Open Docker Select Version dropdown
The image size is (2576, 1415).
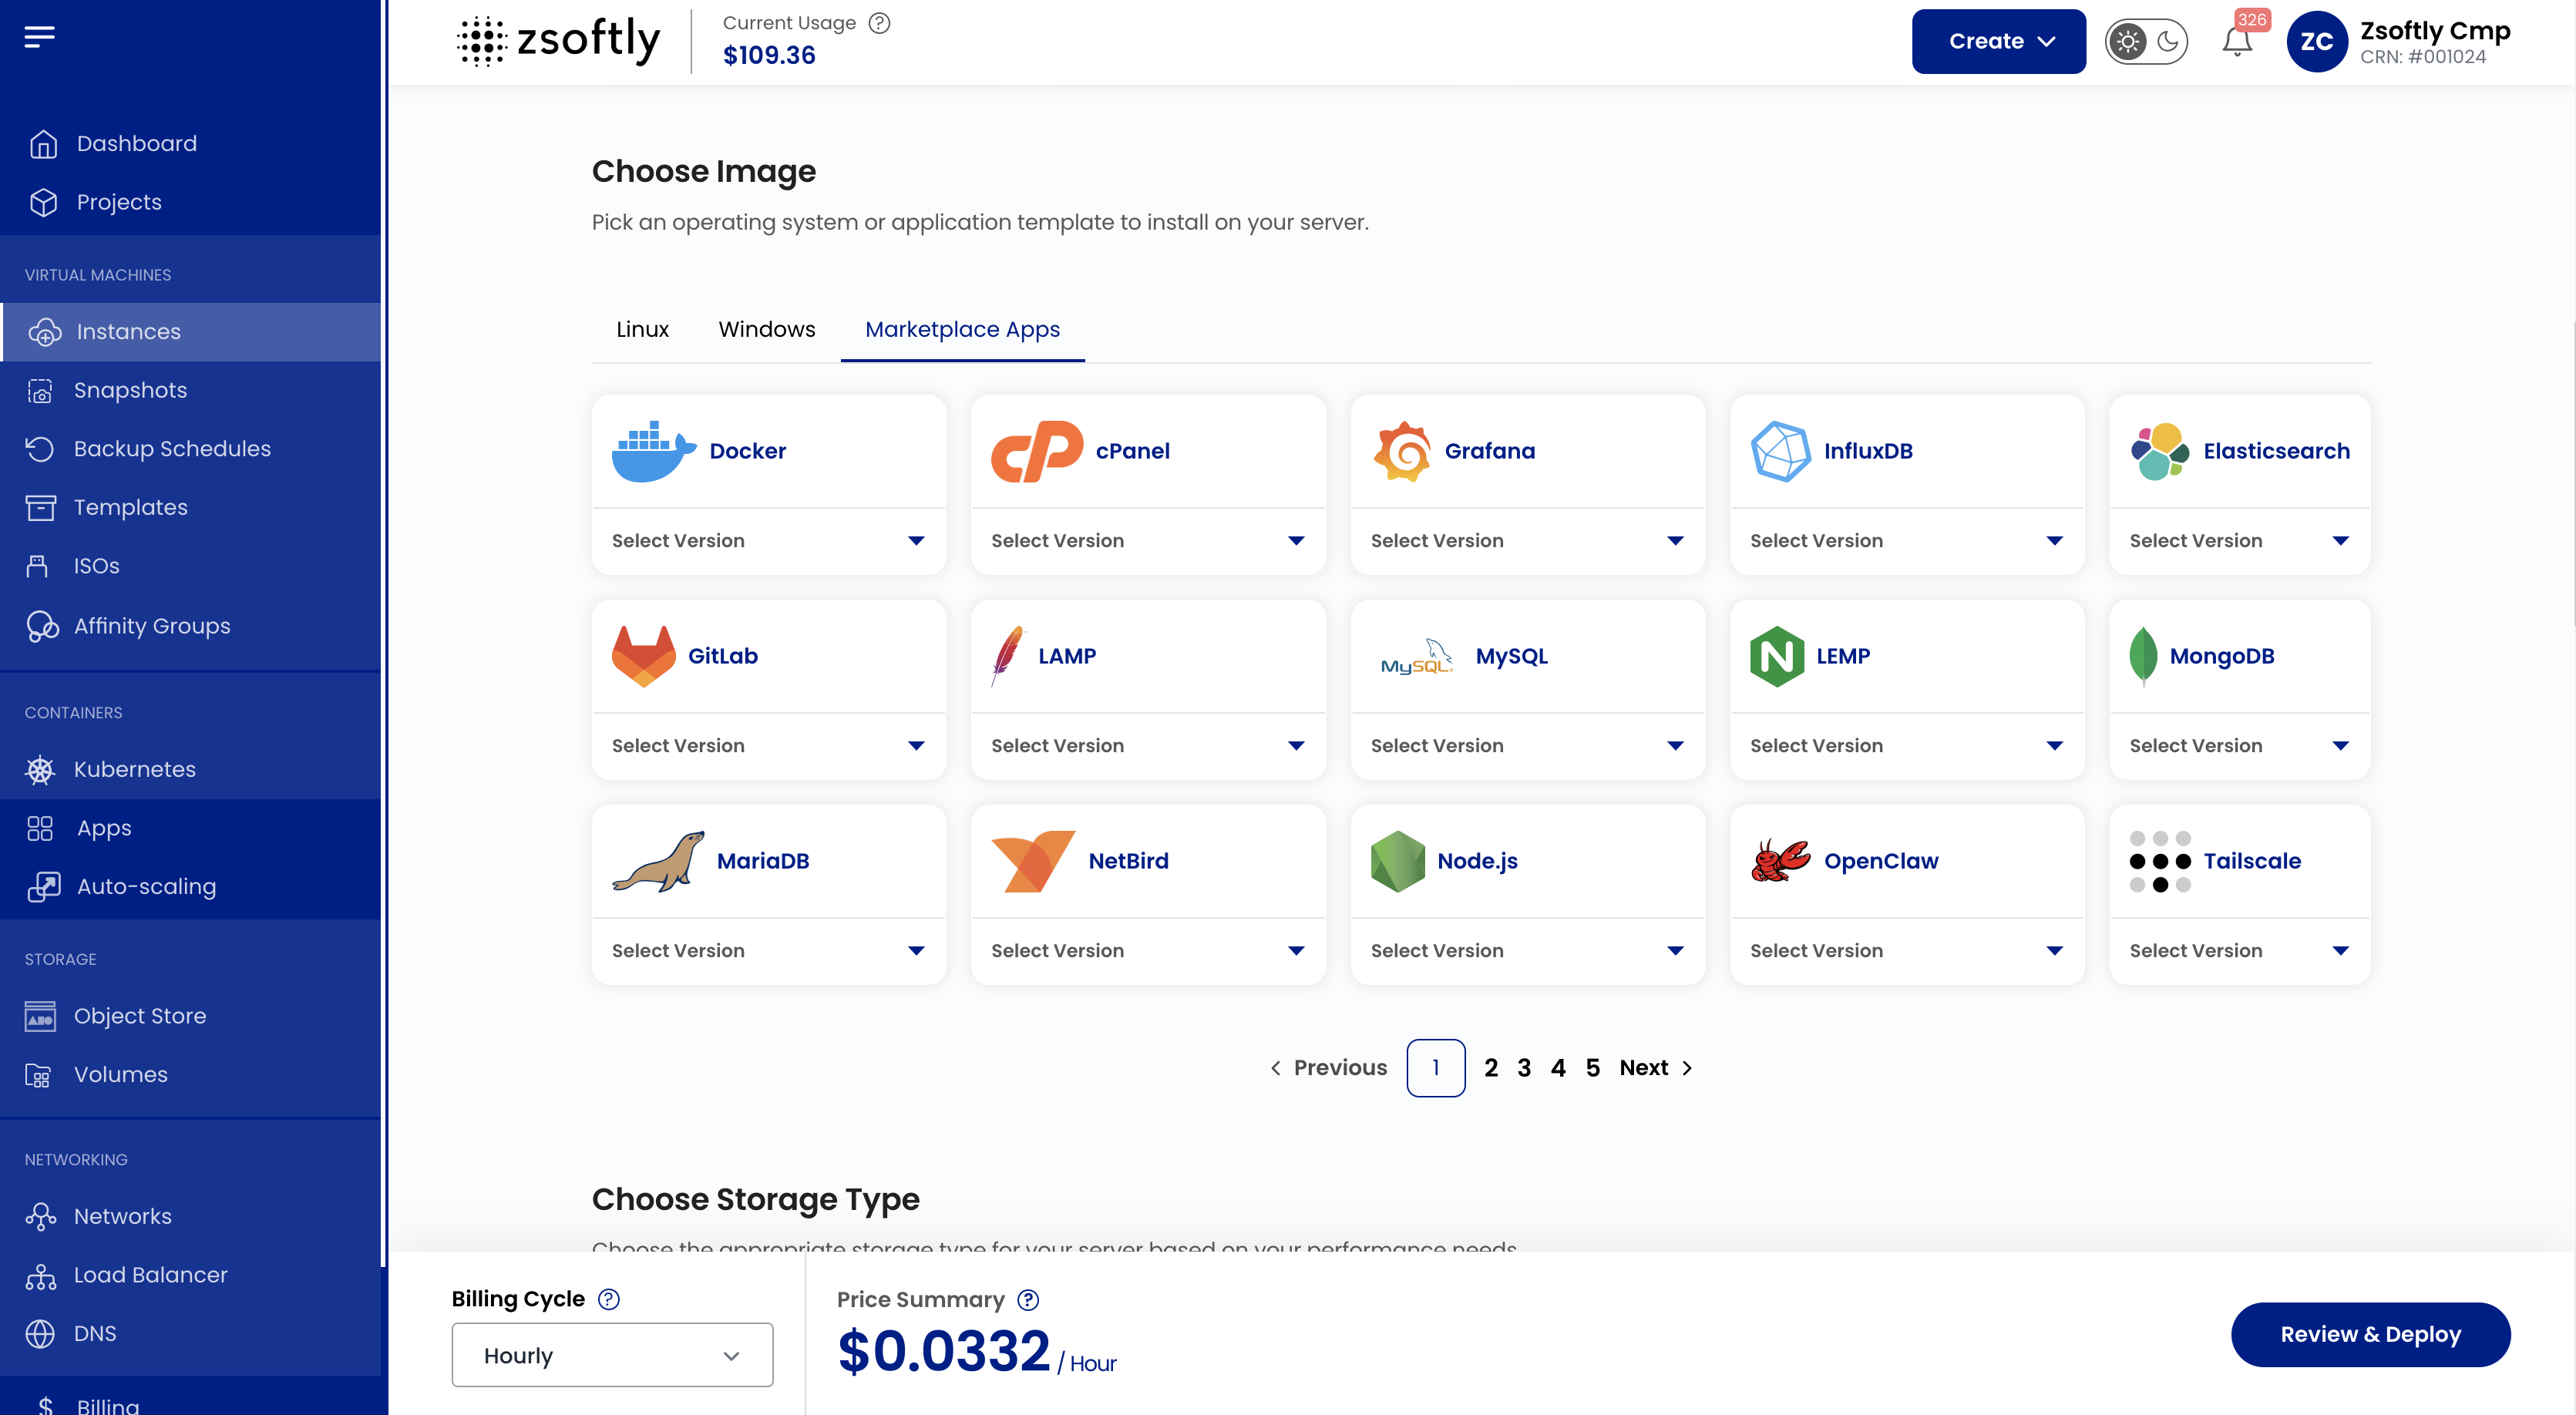(x=768, y=541)
